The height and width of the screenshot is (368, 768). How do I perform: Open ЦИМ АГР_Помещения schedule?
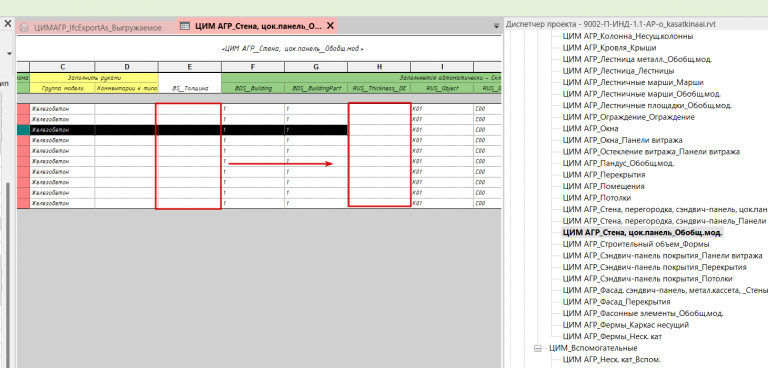pos(603,187)
